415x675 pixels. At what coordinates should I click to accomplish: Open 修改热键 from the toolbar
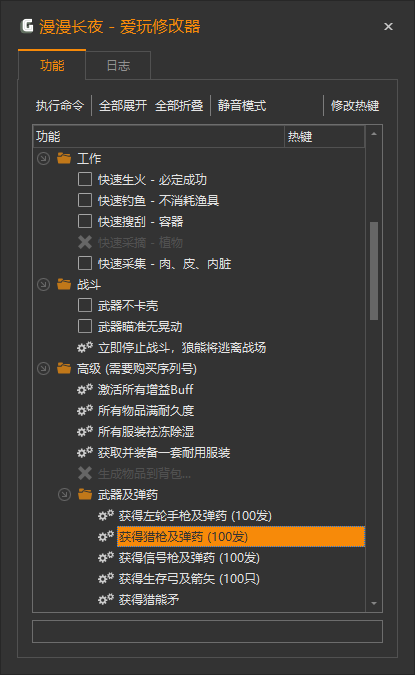click(x=355, y=105)
